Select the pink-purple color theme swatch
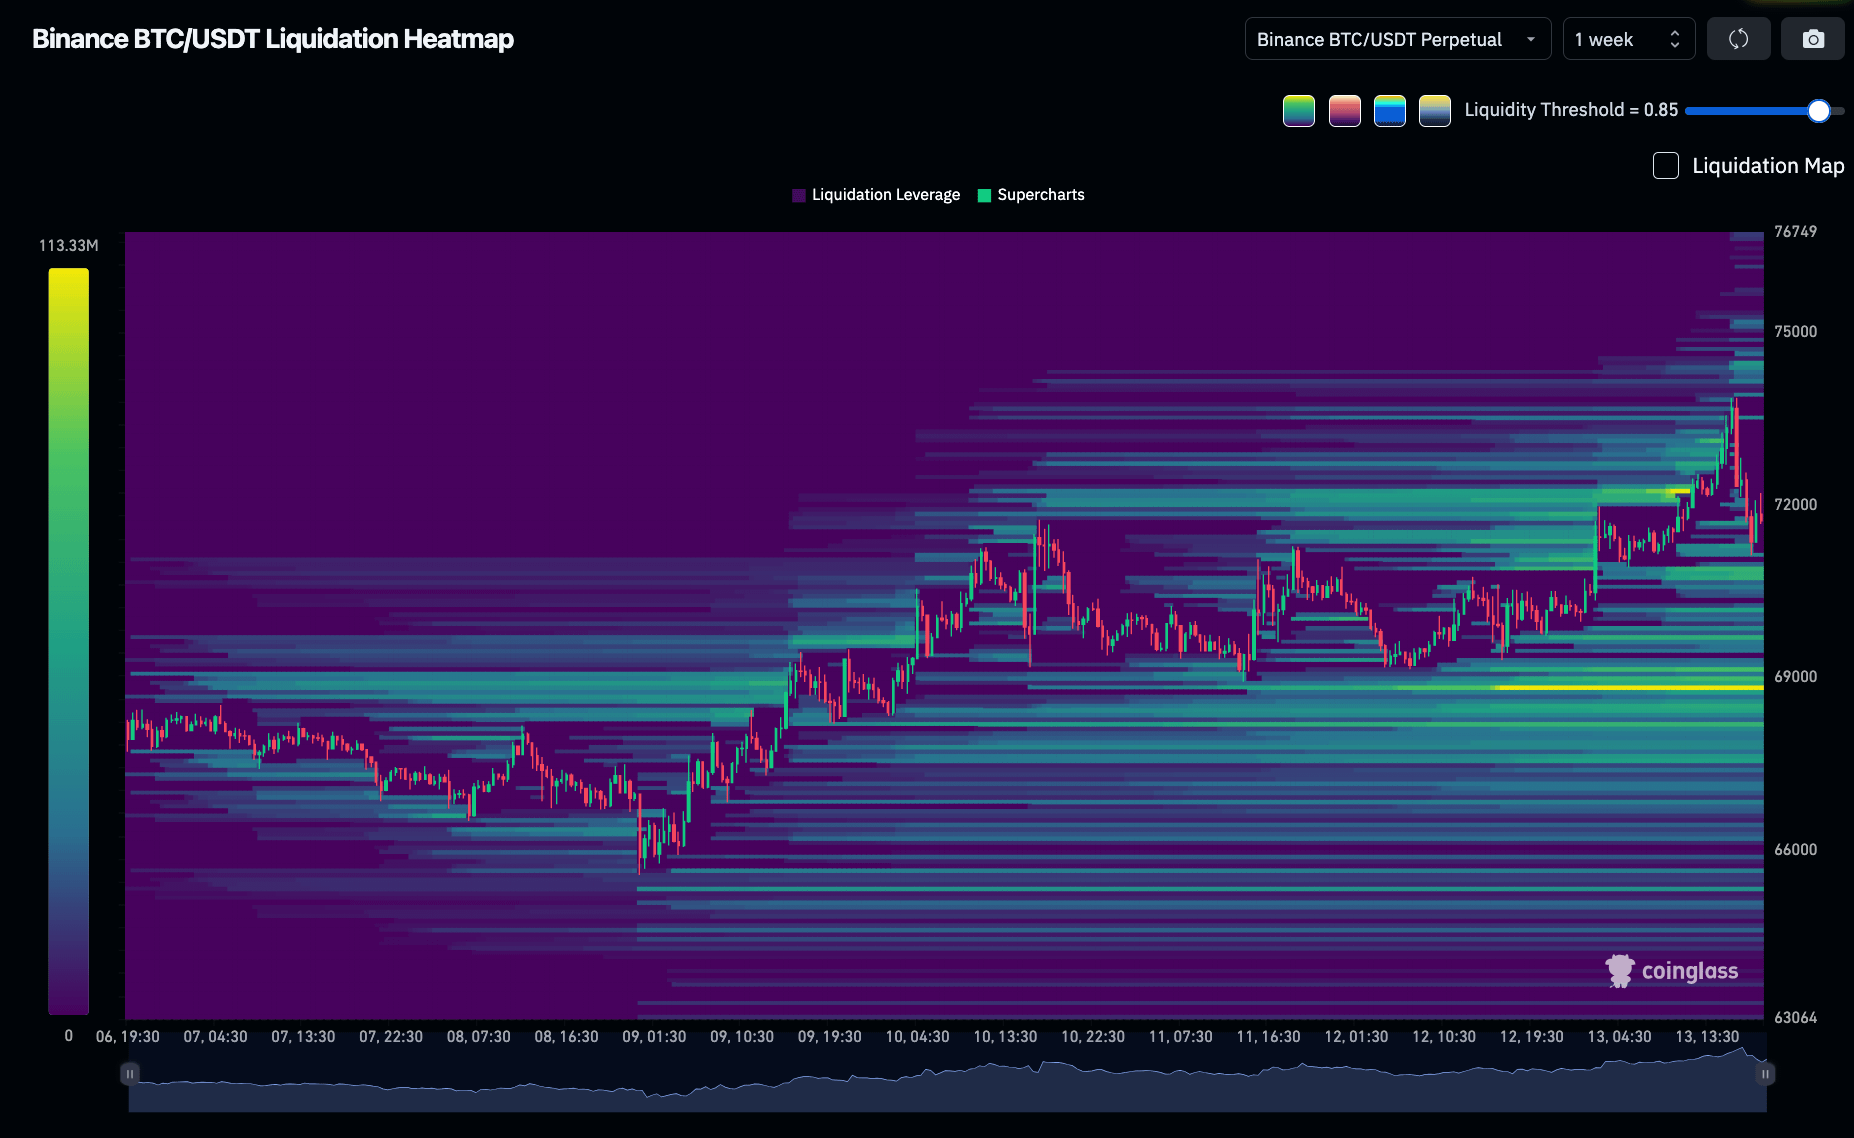This screenshot has width=1854, height=1138. click(x=1344, y=111)
